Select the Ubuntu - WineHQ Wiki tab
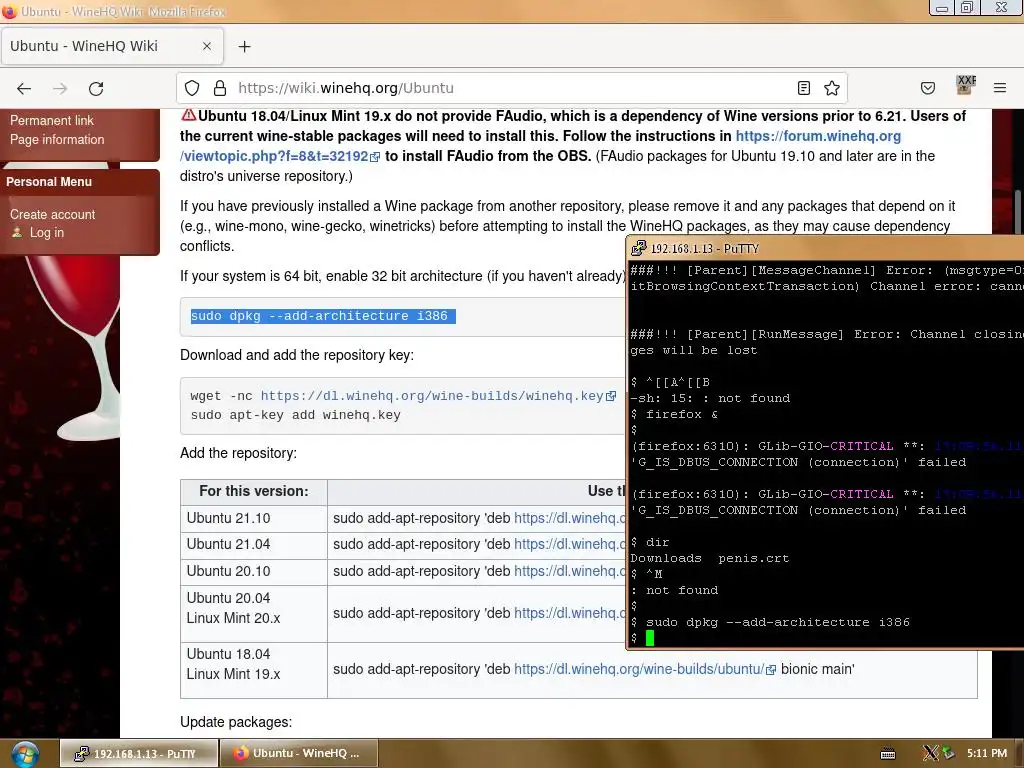Image resolution: width=1024 pixels, height=768 pixels. (112, 46)
